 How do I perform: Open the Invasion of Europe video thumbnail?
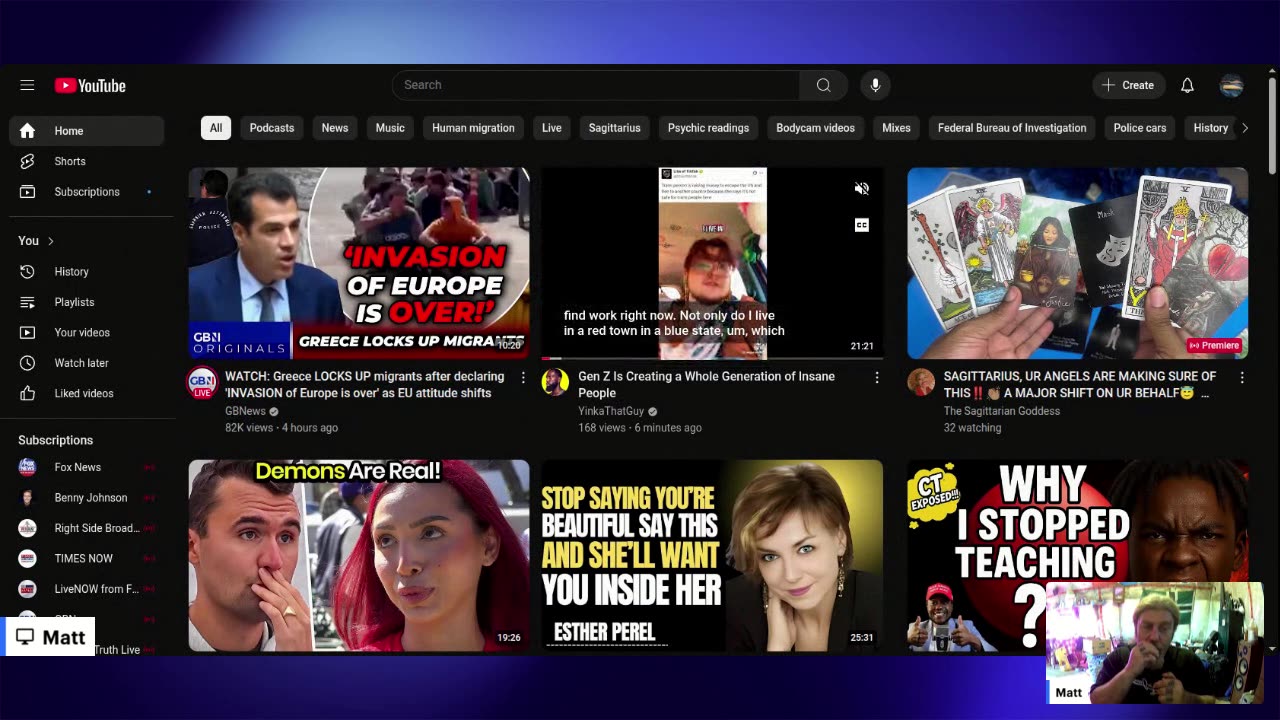(359, 263)
